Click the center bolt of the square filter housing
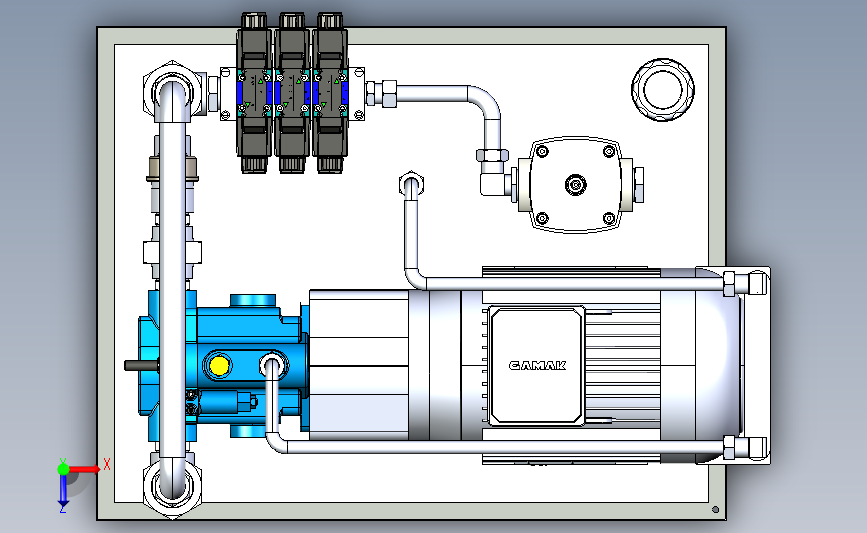The height and width of the screenshot is (533, 867). pyautogui.click(x=576, y=184)
